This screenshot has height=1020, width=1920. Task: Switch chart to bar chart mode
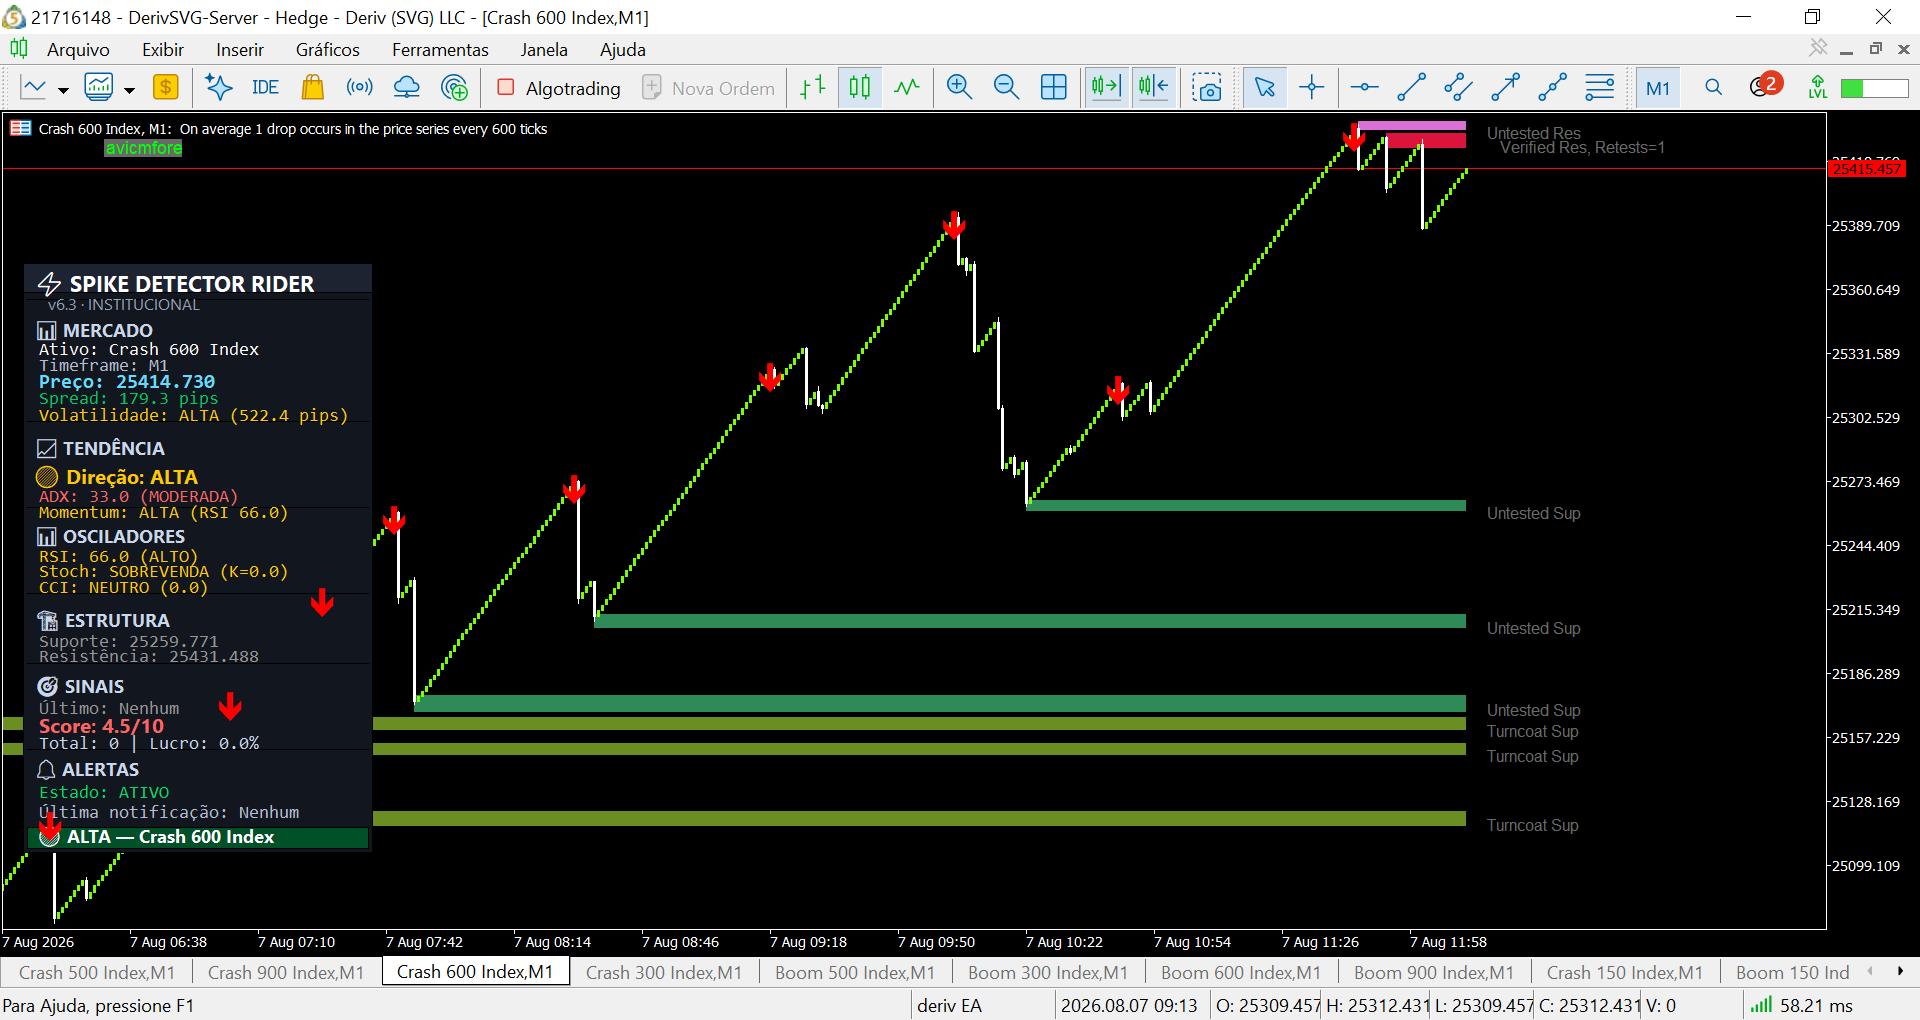813,88
